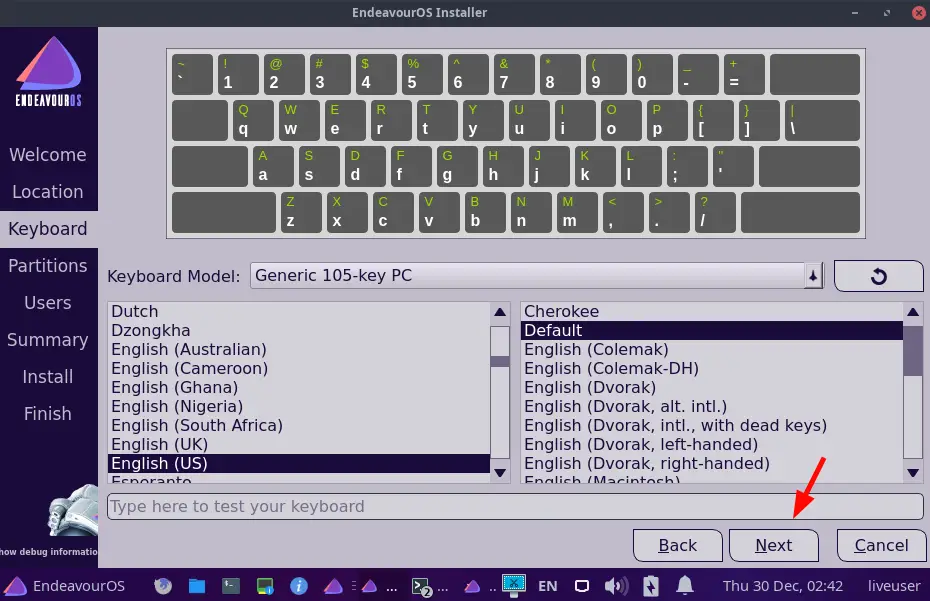Click the Summary step in the sidebar
Image resolution: width=930 pixels, height=601 pixels.
[x=48, y=340]
